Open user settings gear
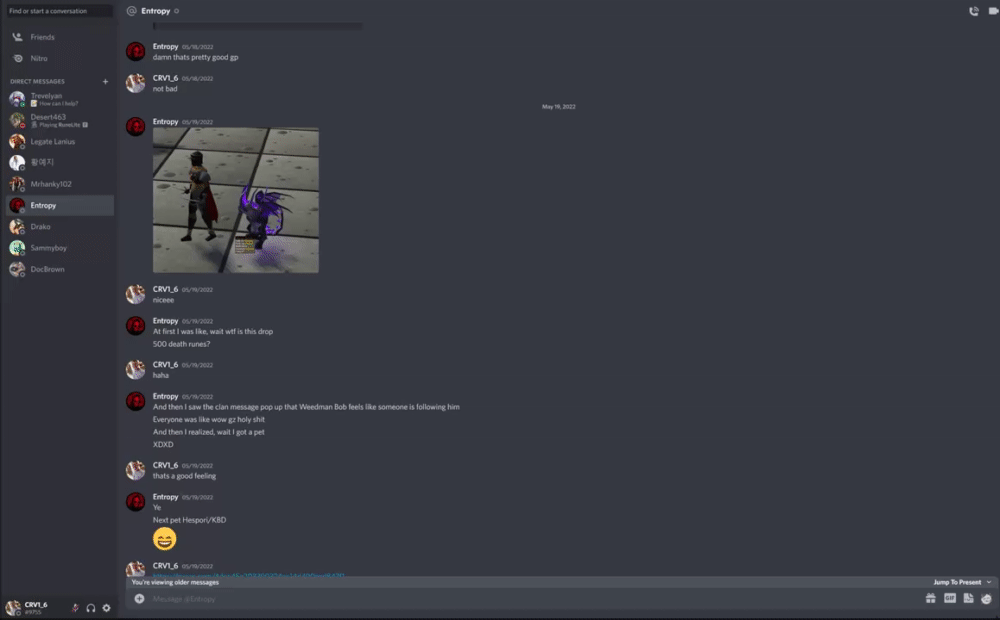 tap(107, 608)
